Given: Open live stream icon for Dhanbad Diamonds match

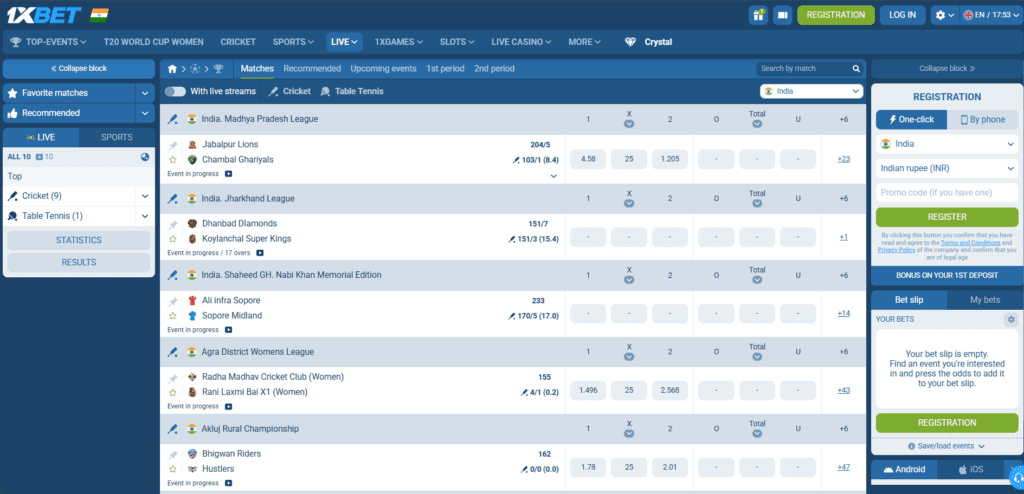Looking at the screenshot, I should (x=260, y=253).
